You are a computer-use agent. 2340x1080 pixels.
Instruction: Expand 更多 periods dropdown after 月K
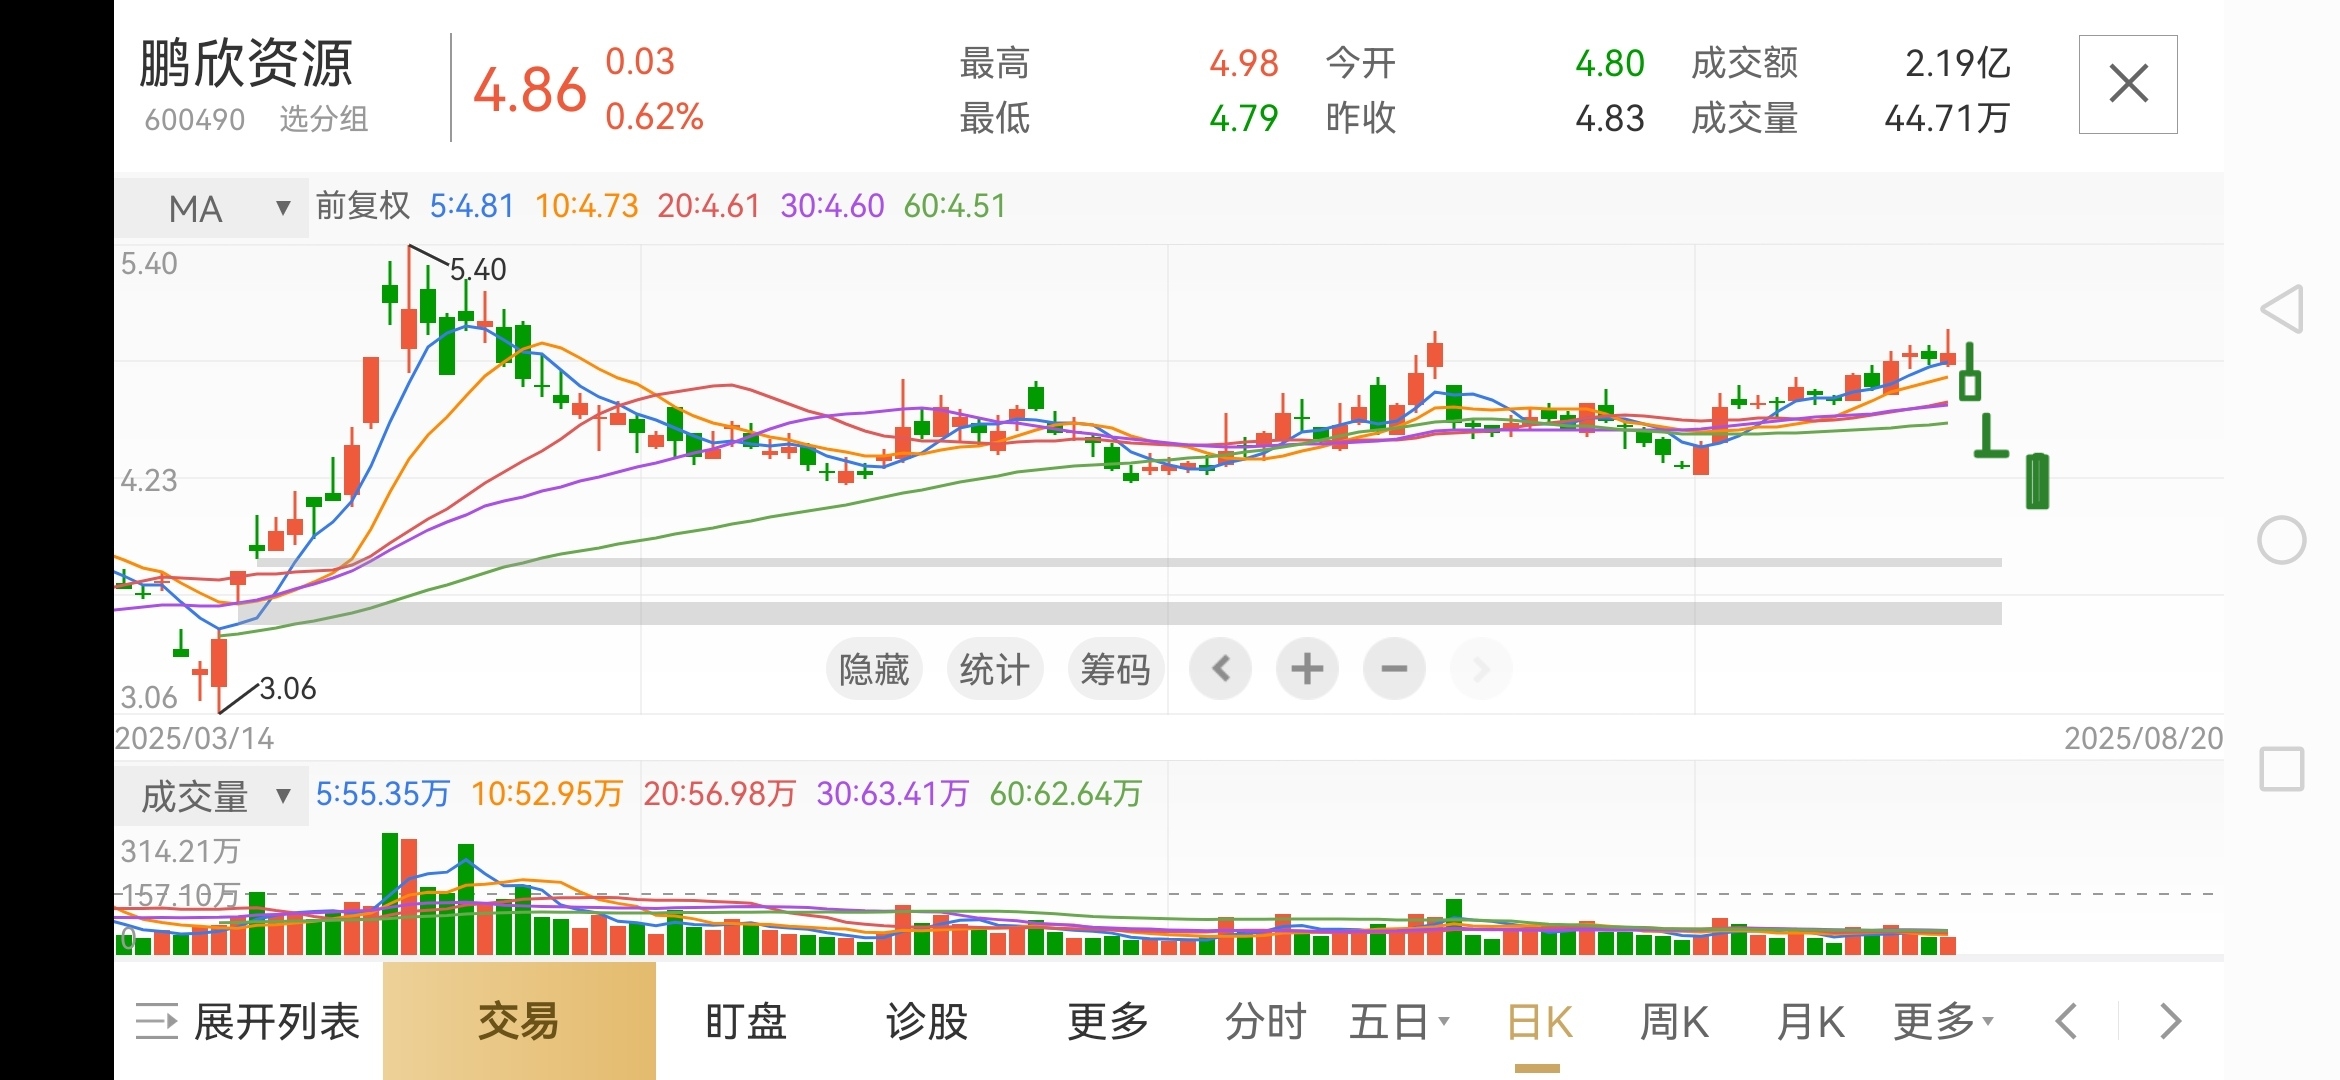tap(1943, 1021)
